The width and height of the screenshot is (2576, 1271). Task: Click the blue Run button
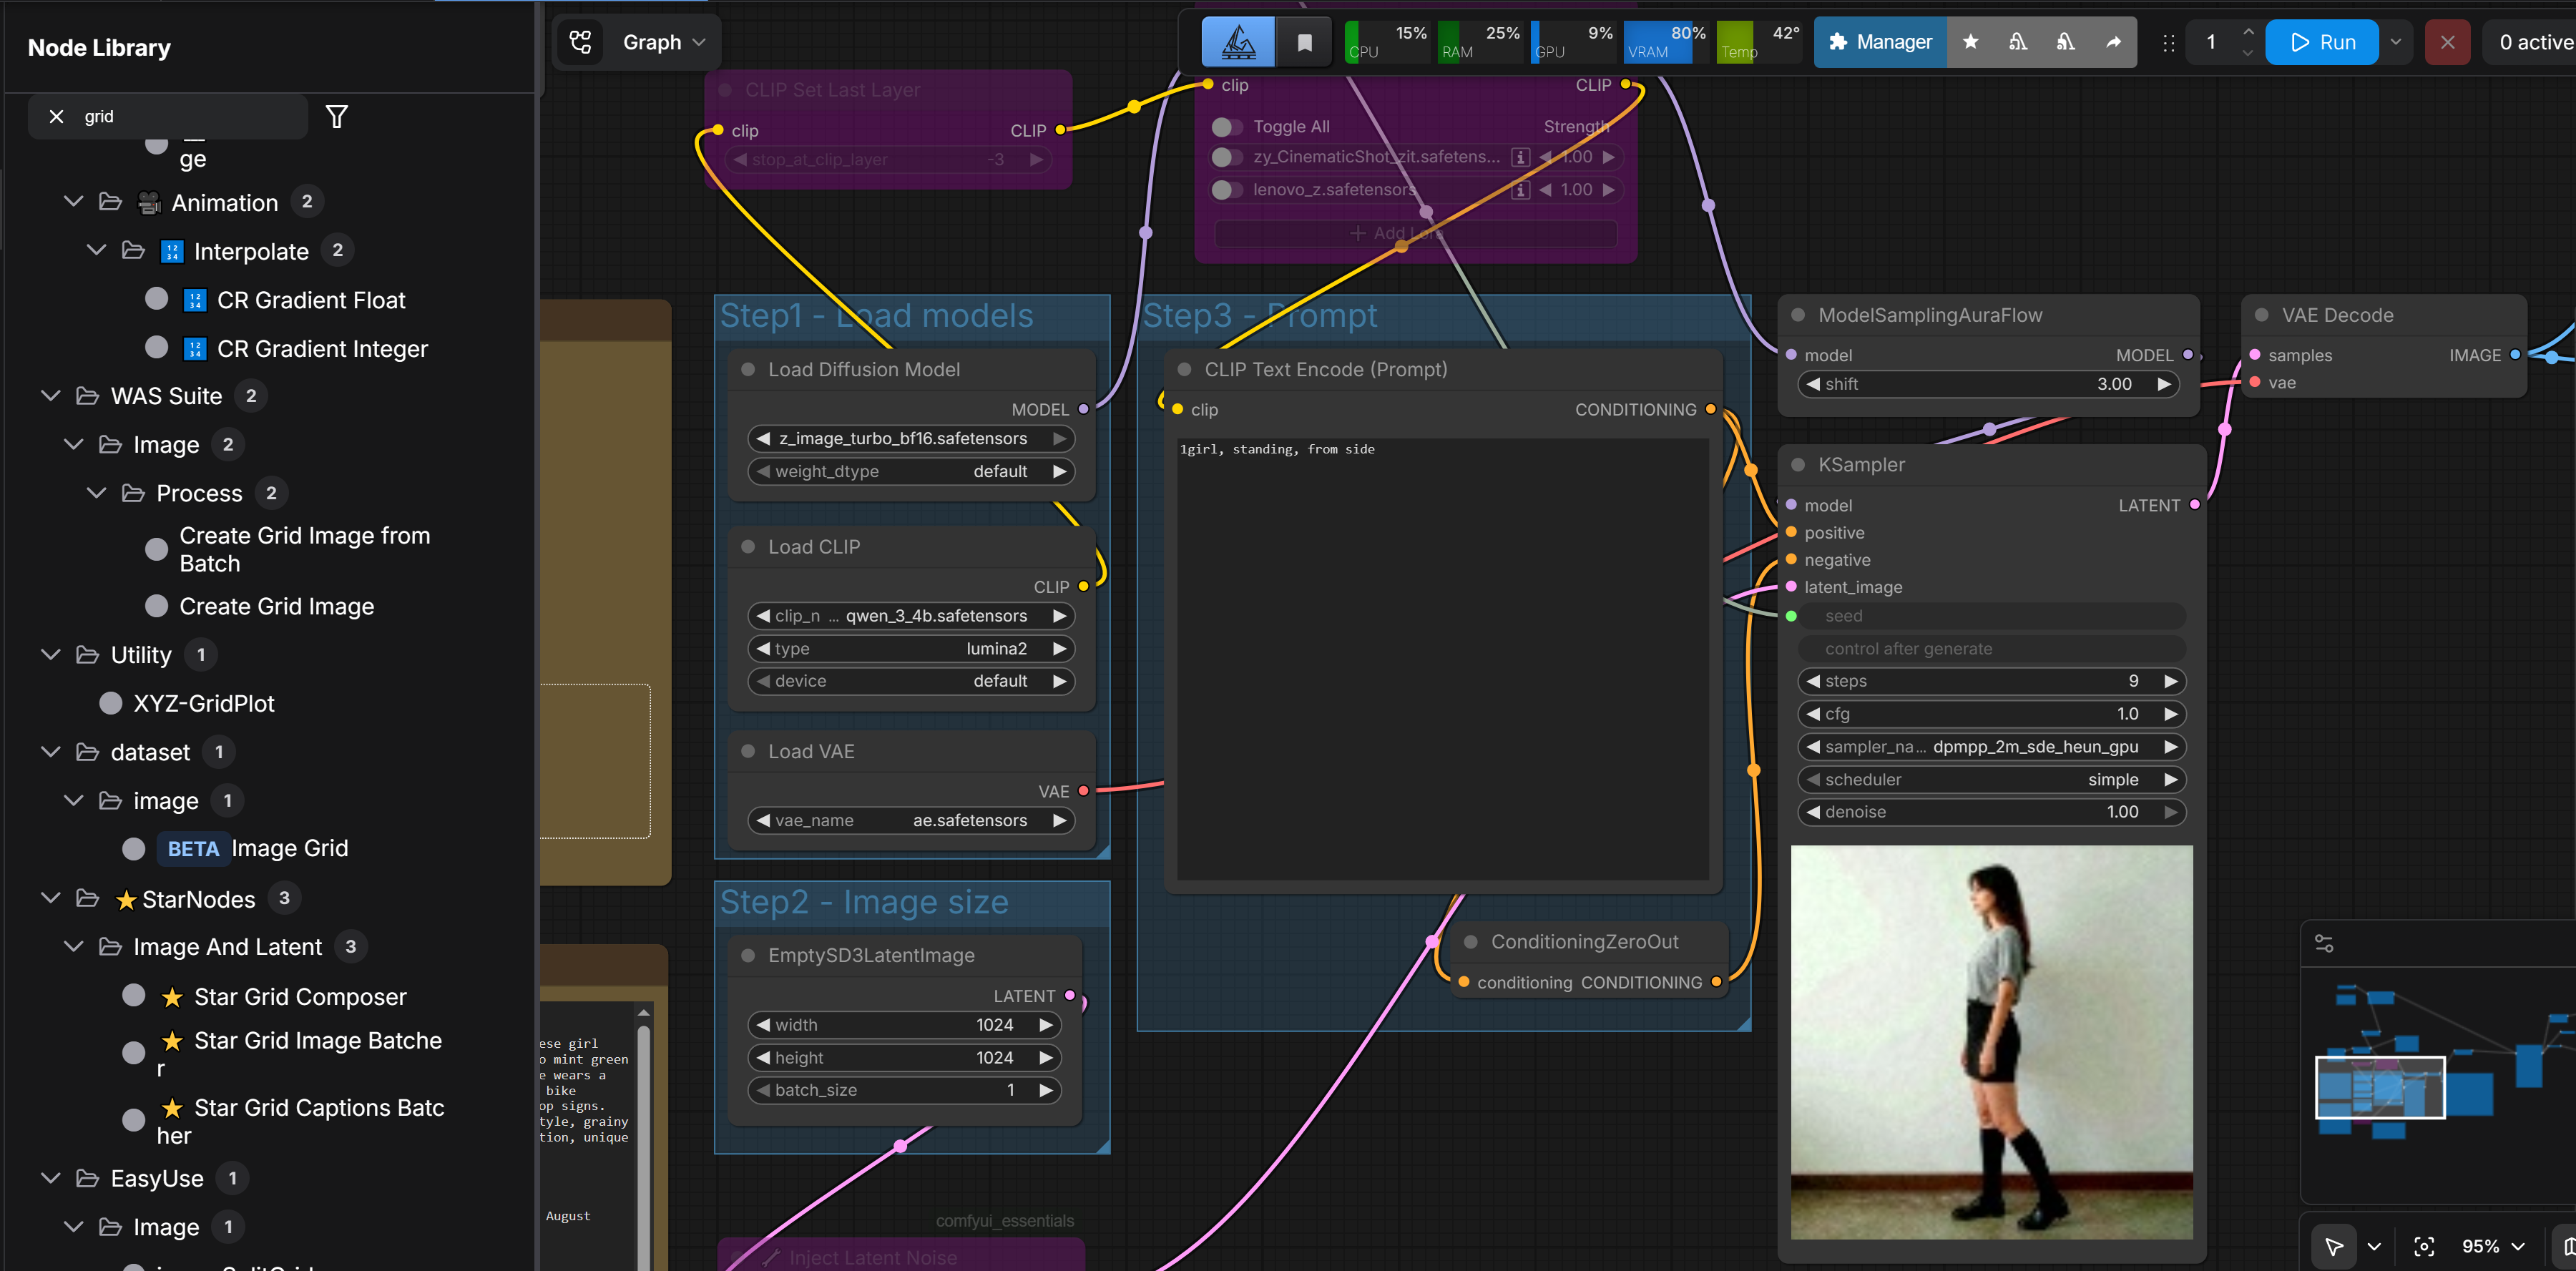click(2322, 42)
